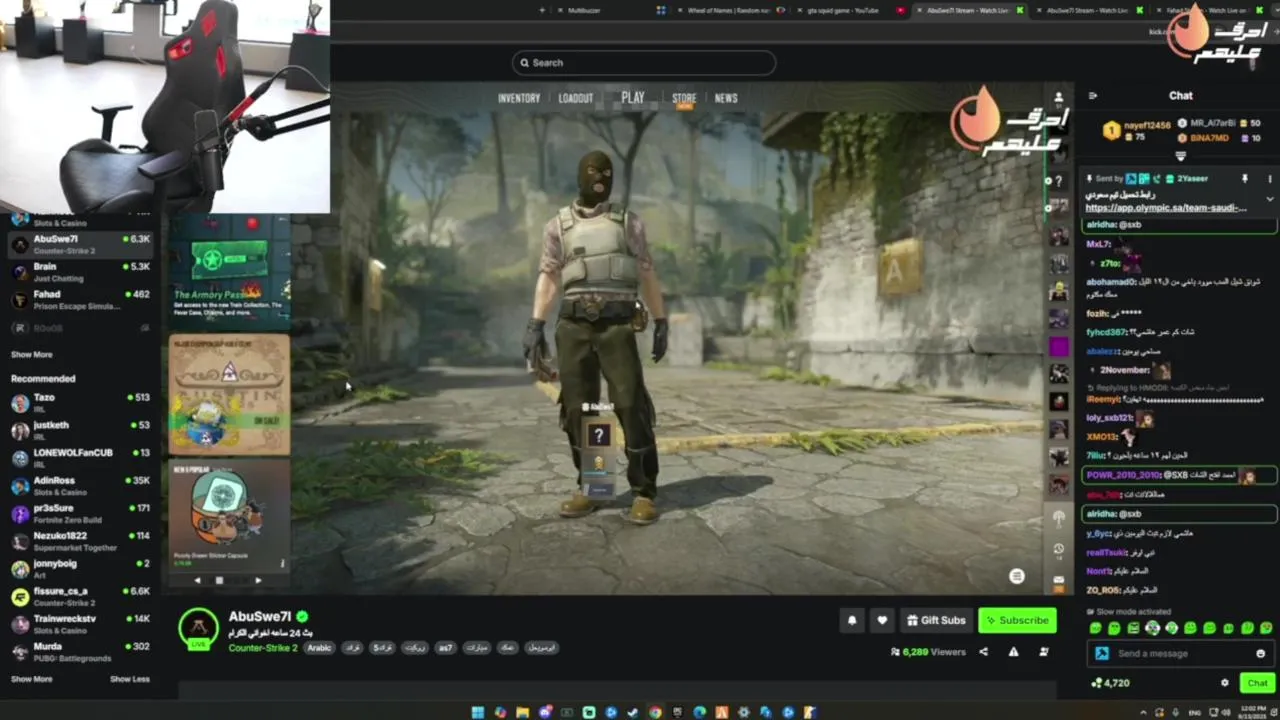Click the CS2 profile icon at sidebar top
Viewport: 1280px width, 720px height.
[x=1059, y=98]
